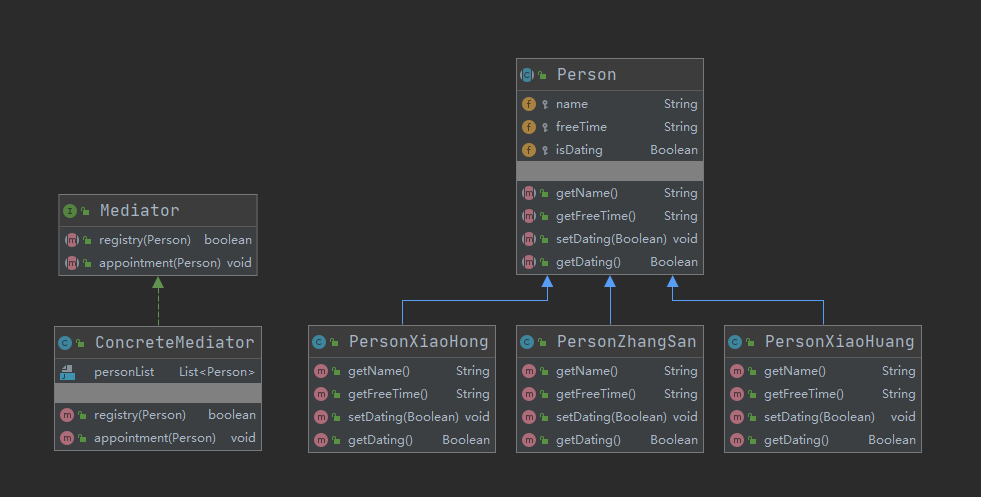Select setDating(Boolean) method in Person
Image resolution: width=981 pixels, height=497 pixels.
click(x=610, y=239)
